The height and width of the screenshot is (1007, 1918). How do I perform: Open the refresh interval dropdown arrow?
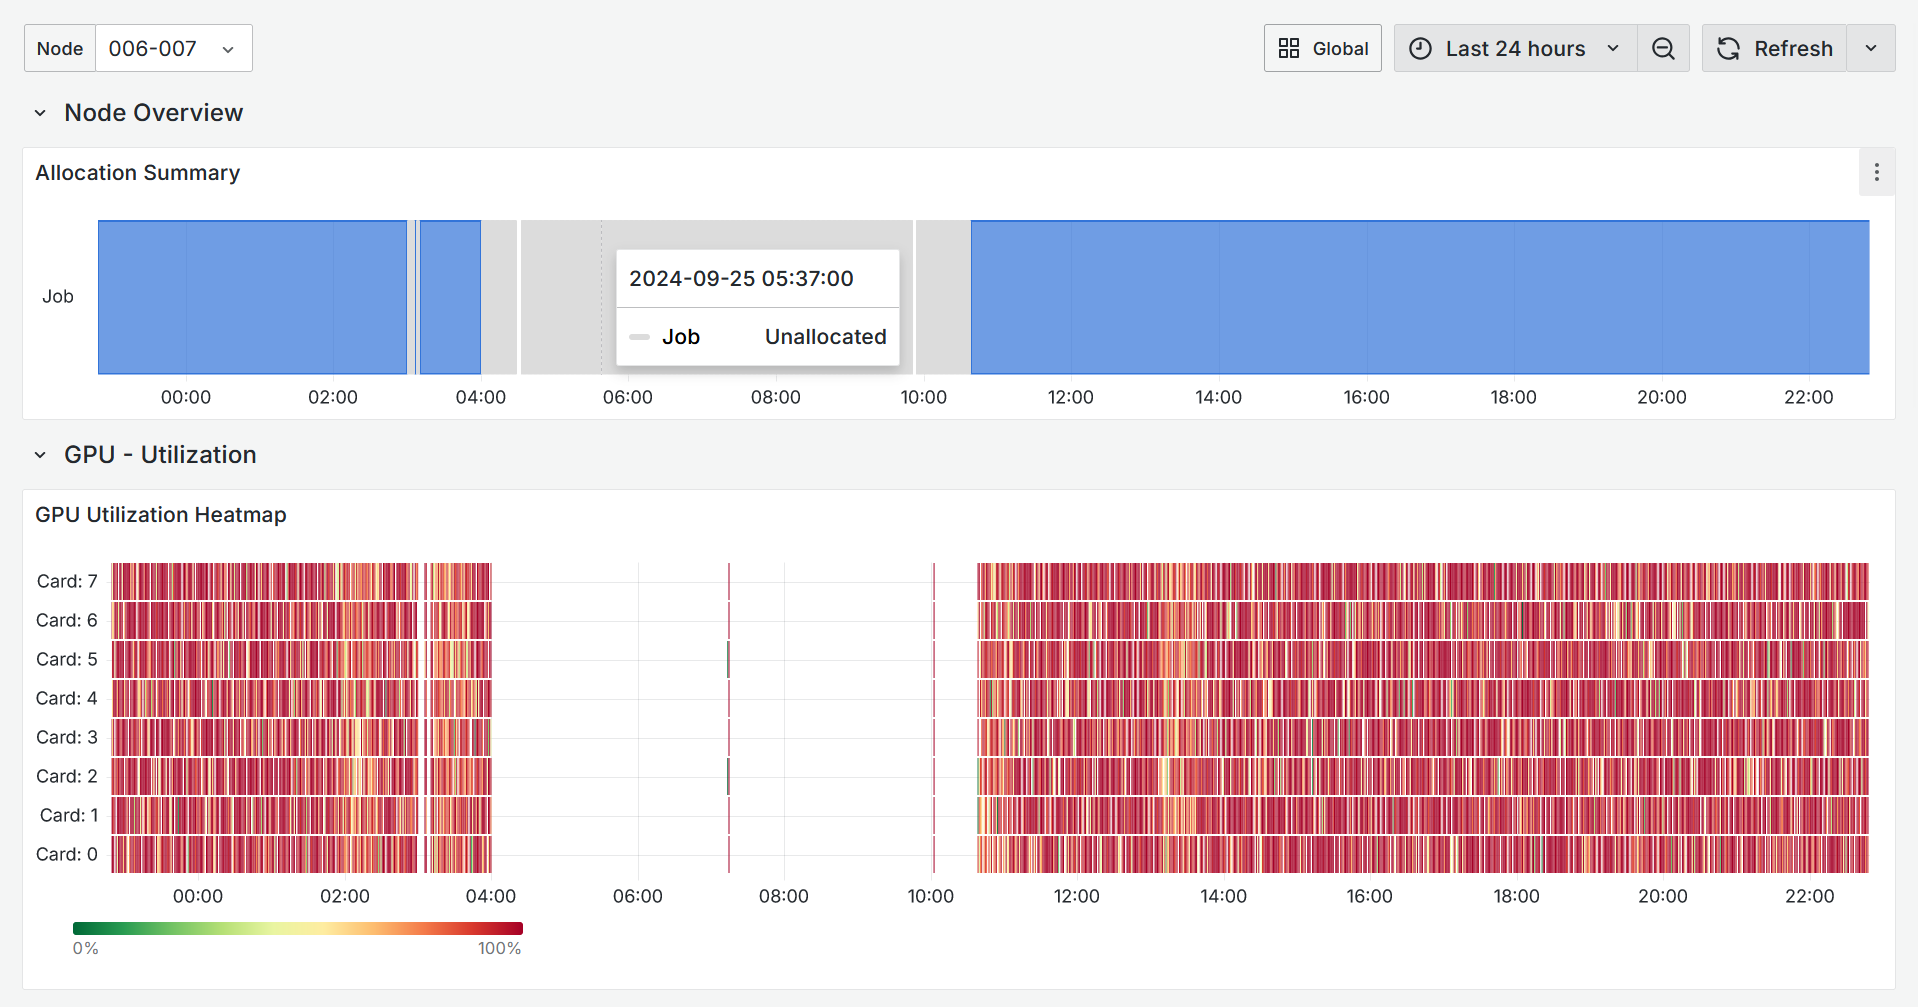pos(1871,48)
